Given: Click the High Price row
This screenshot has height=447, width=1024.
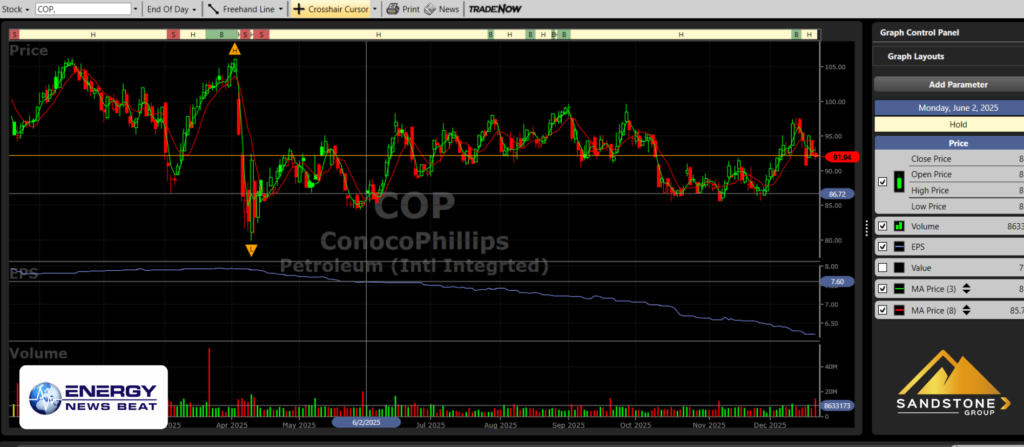Looking at the screenshot, I should tap(967, 190).
